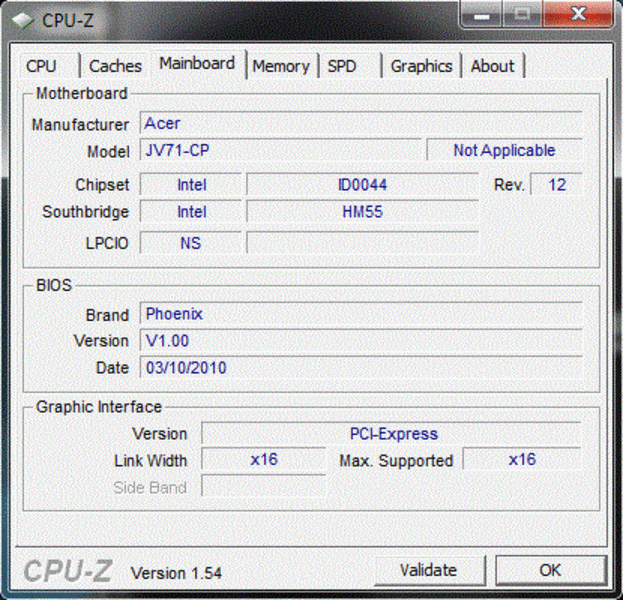Screen dimensions: 623x600
Task: Click the HM55 southbridge value
Action: [362, 211]
